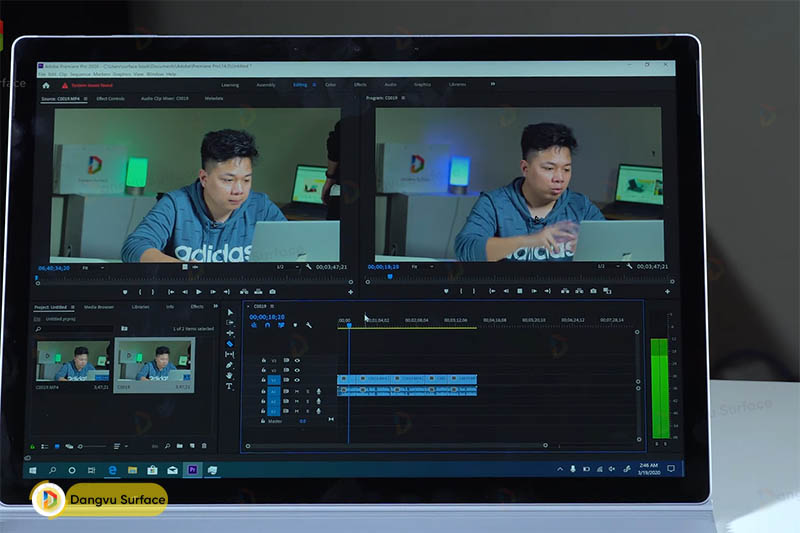The height and width of the screenshot is (533, 800).
Task: Select the Selection tool in the tools panel
Action: [x=229, y=313]
